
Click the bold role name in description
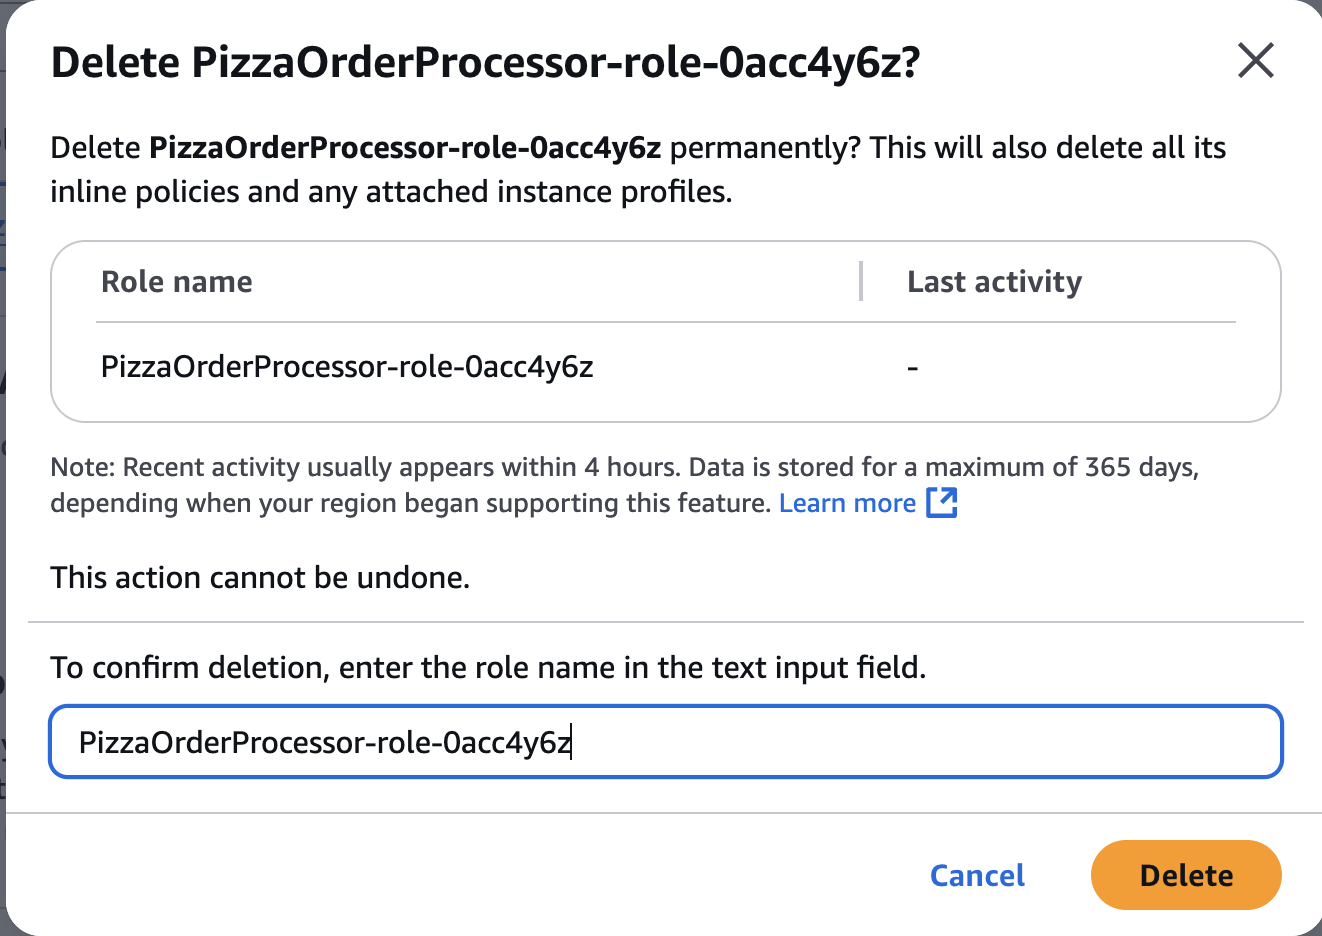click(405, 148)
